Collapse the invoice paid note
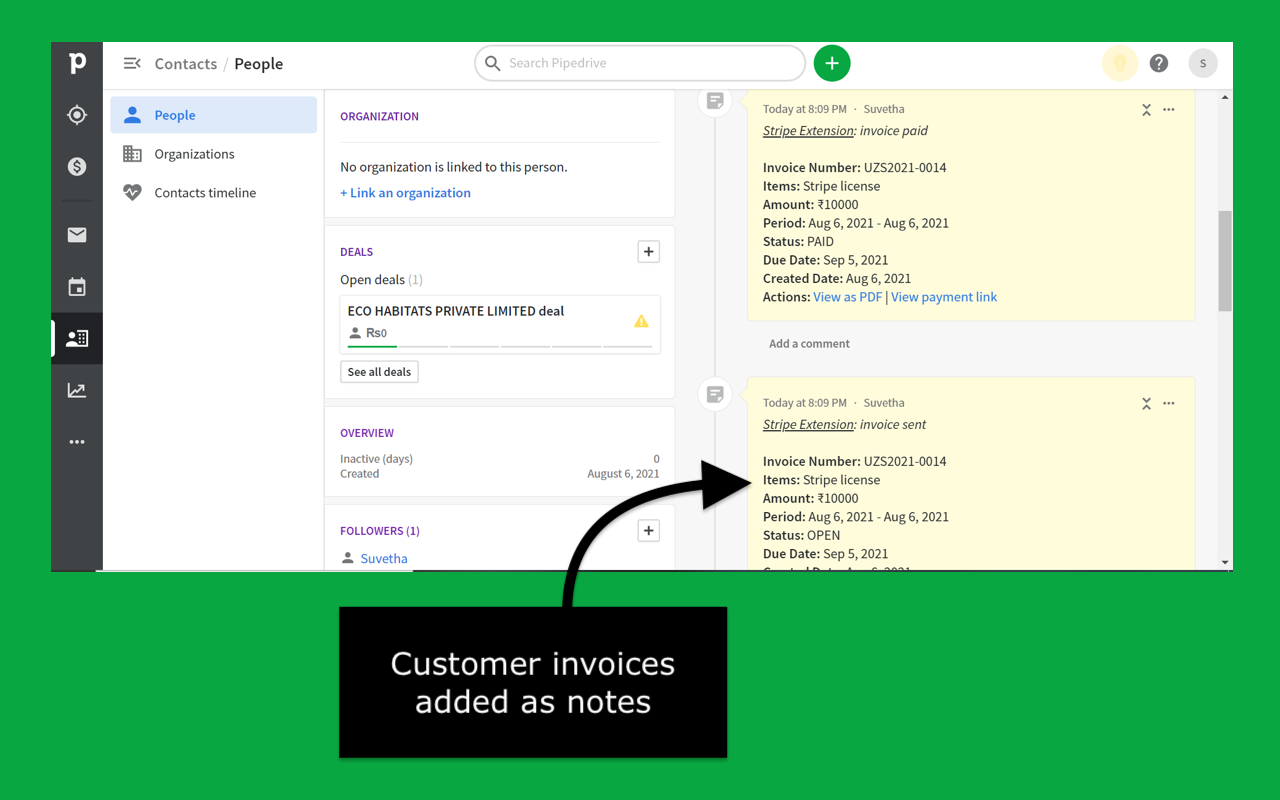The width and height of the screenshot is (1280, 800). click(x=1146, y=110)
